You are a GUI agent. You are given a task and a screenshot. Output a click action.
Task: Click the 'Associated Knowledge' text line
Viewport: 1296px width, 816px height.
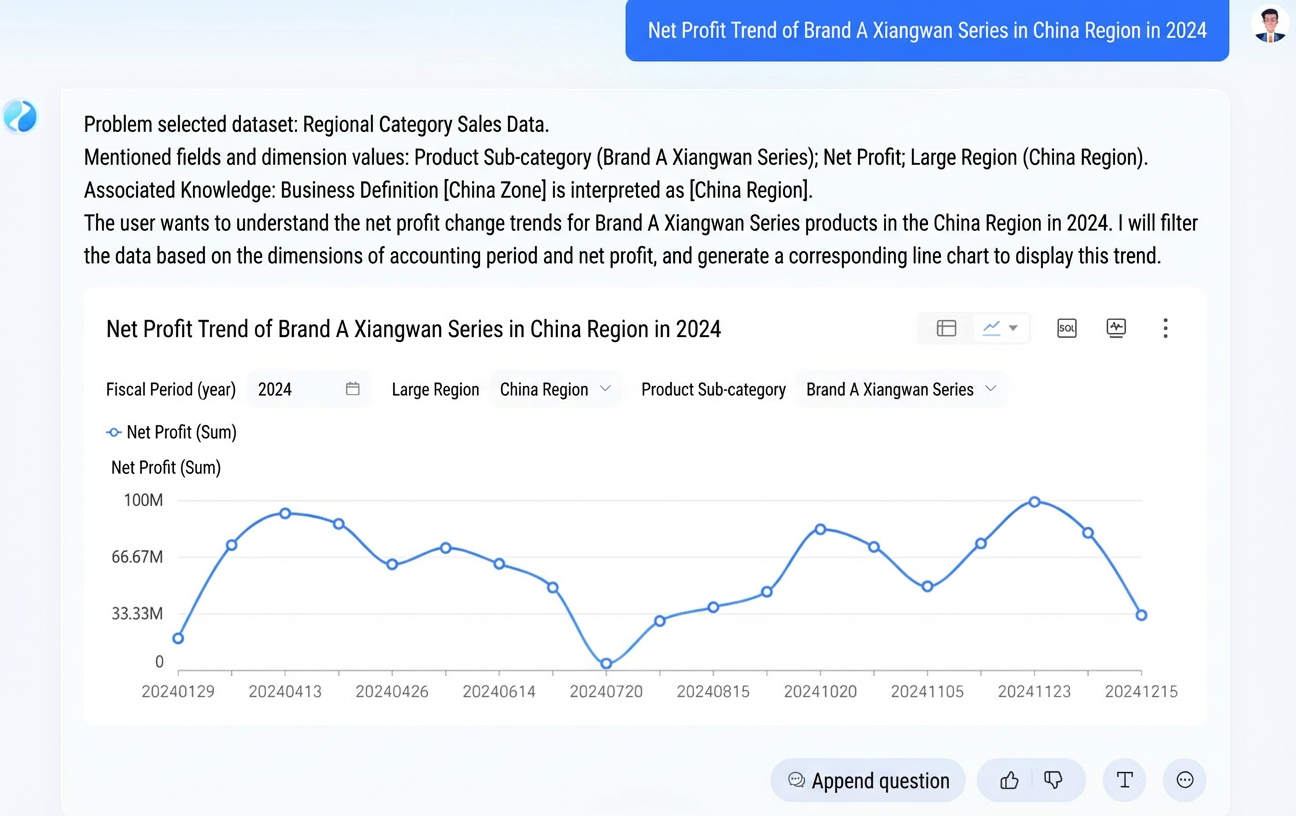coord(448,190)
